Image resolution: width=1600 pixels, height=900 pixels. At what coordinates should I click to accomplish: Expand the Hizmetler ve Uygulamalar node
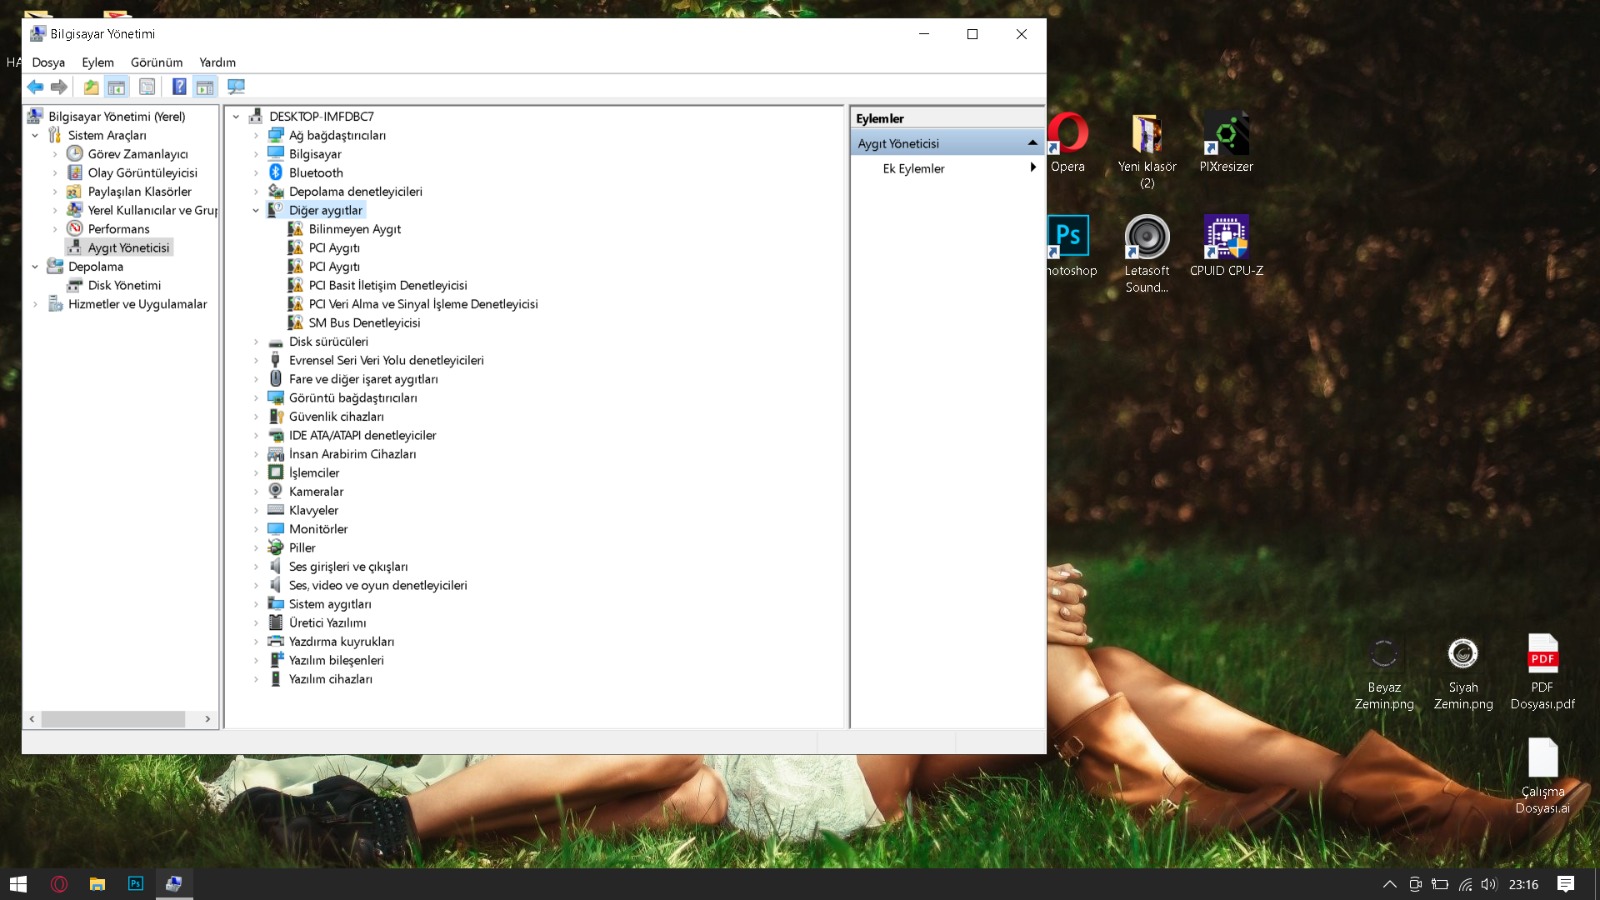[x=35, y=304]
